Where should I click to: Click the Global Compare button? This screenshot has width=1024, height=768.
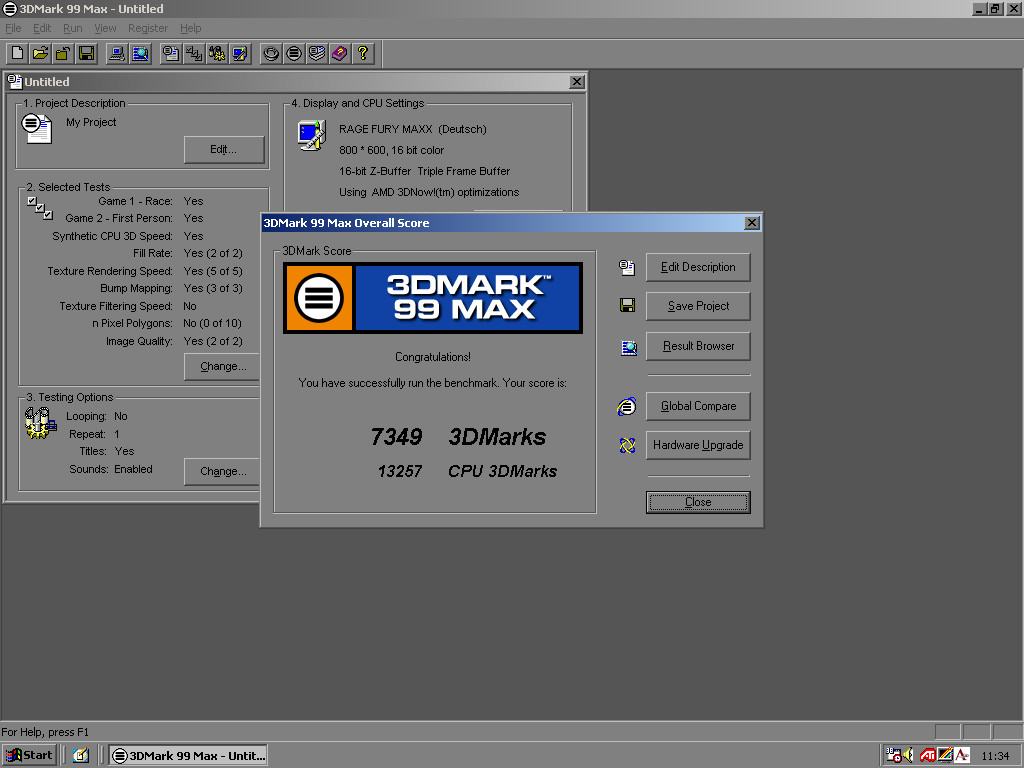coord(698,406)
